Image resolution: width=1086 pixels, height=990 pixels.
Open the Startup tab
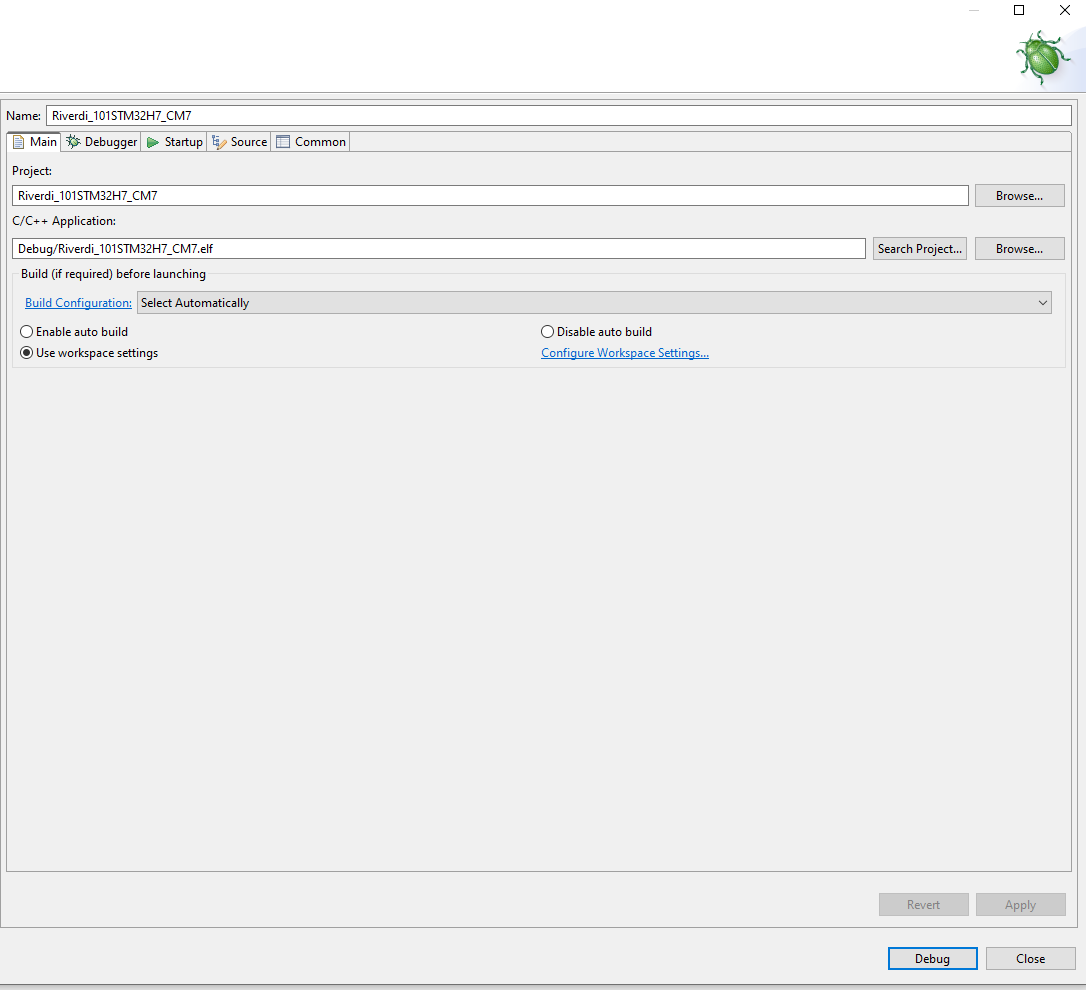(x=175, y=141)
